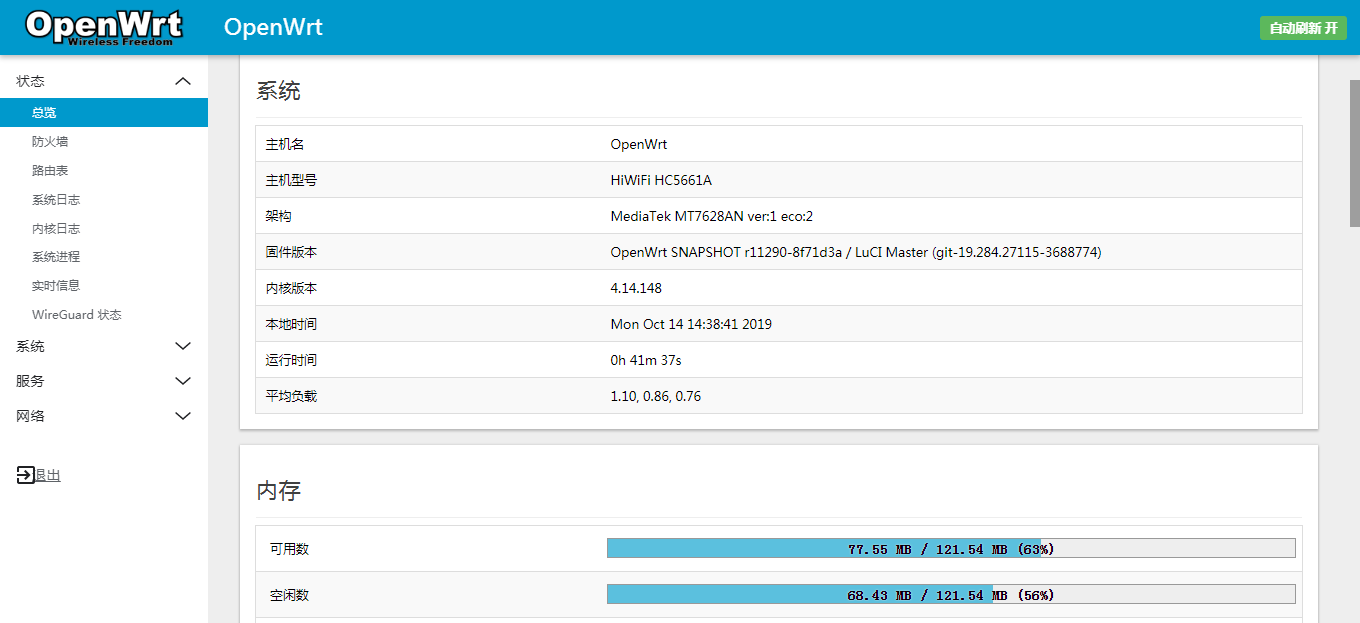Click the 主机型号 row label

pos(291,180)
